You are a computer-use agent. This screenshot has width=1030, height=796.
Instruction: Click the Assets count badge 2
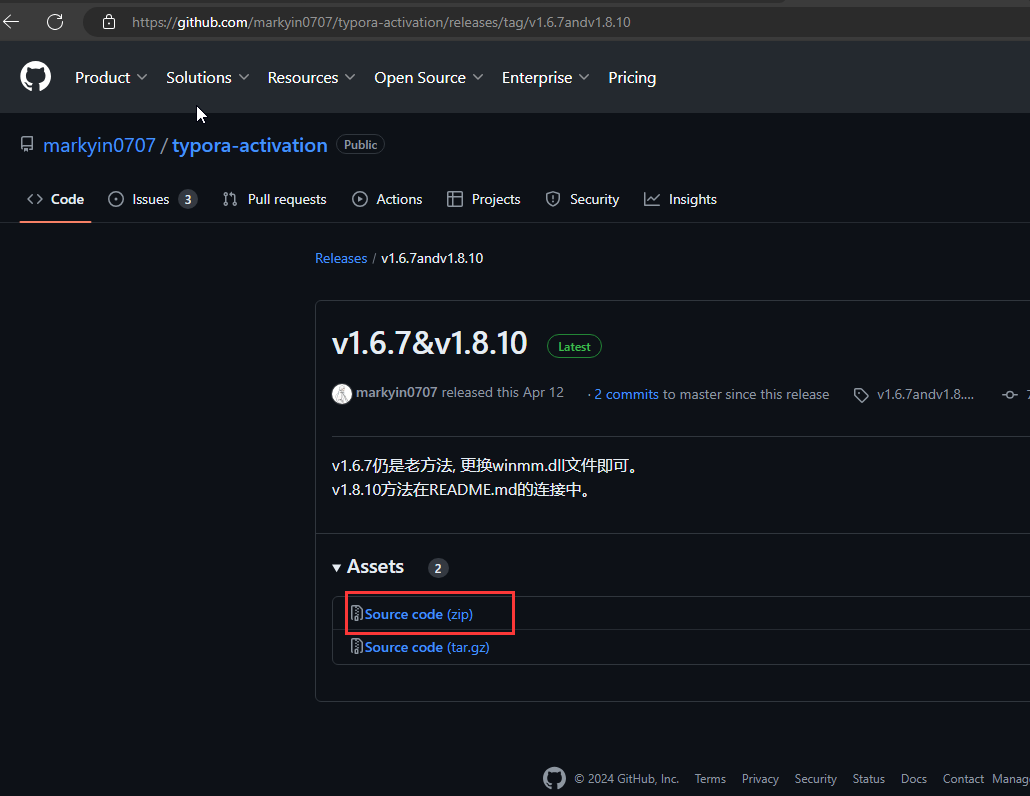(438, 568)
